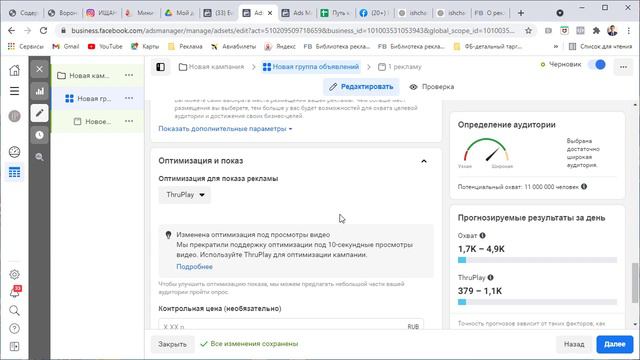Open the bar chart view icon
This screenshot has height=360, width=640.
(x=39, y=91)
